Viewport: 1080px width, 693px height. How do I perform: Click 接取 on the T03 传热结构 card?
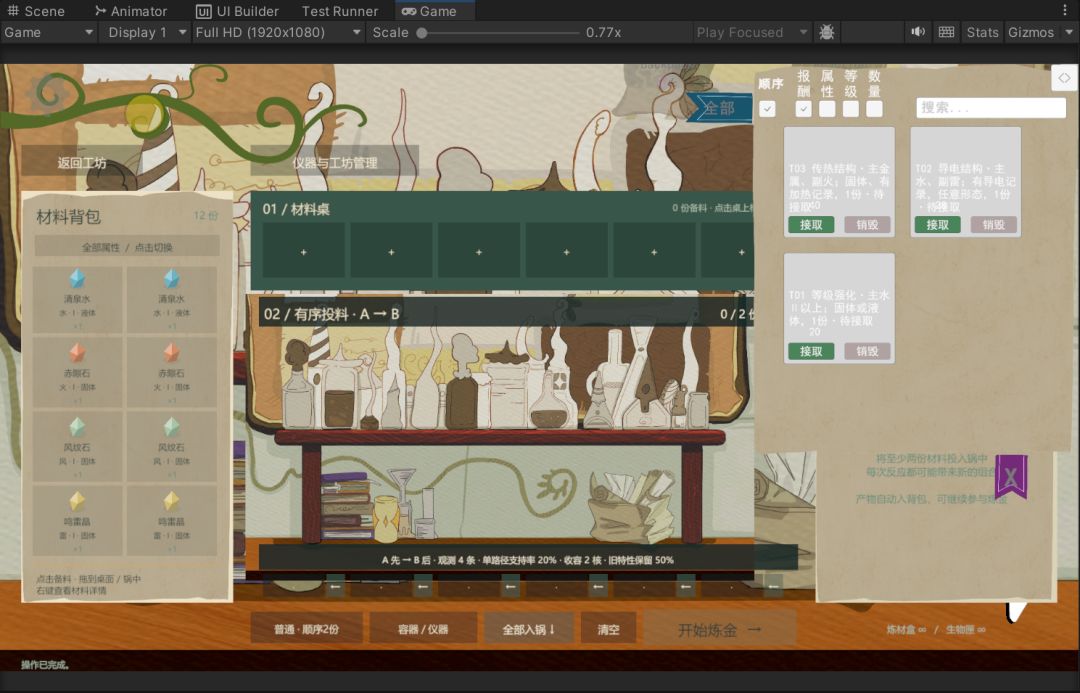tap(811, 225)
